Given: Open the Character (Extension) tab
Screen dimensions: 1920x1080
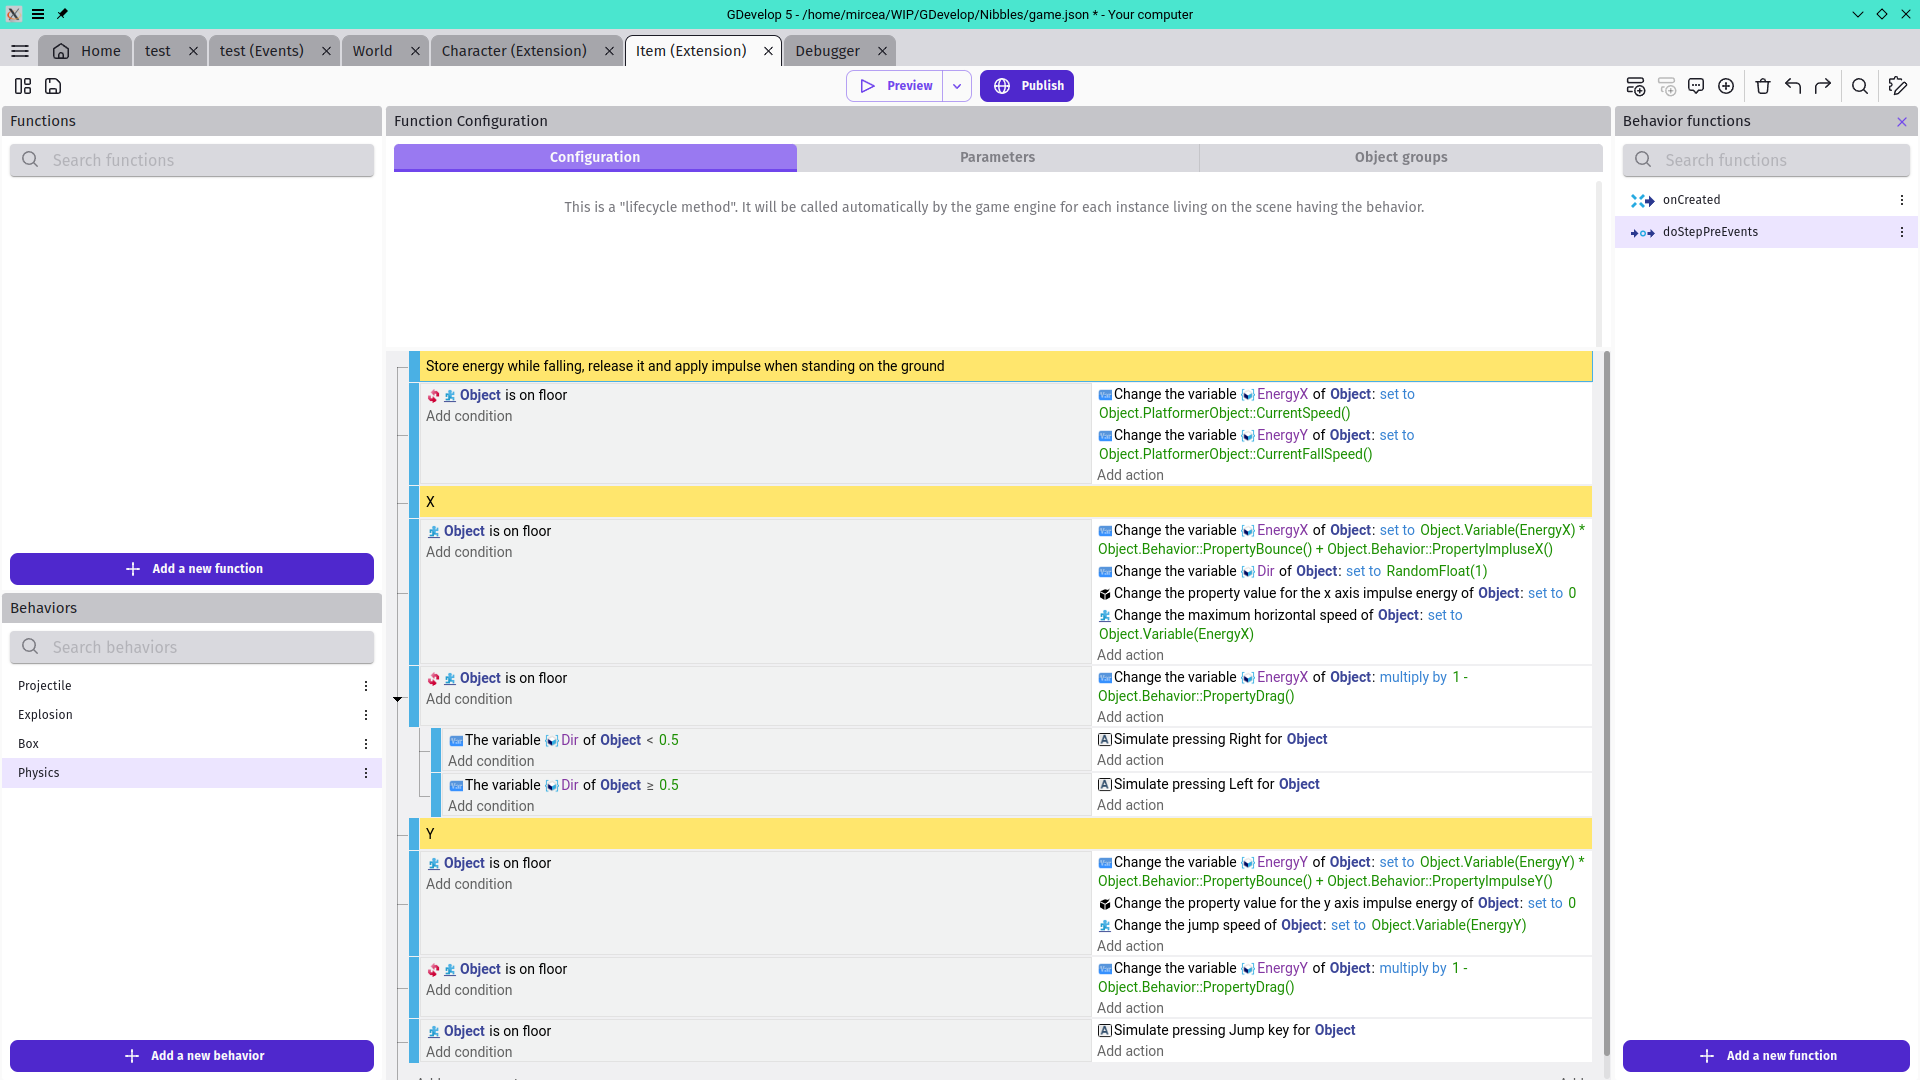Looking at the screenshot, I should coord(514,51).
